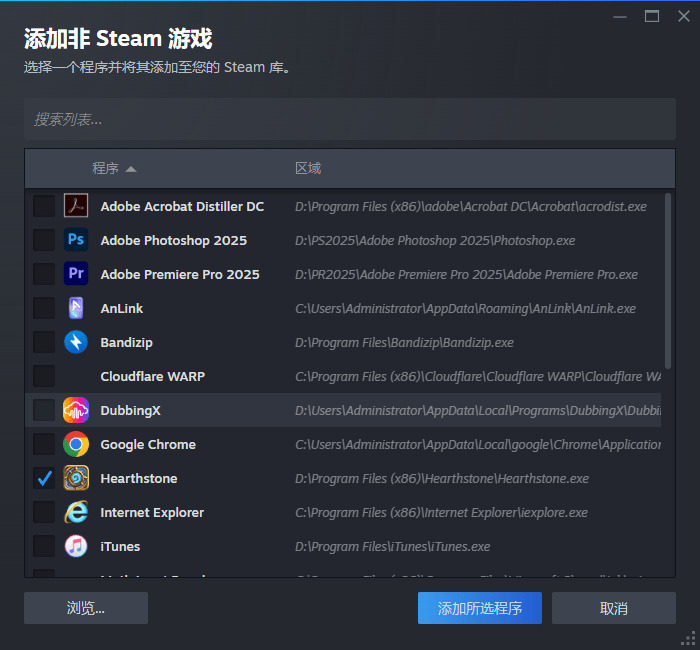Click the 取消 cancel button
Viewport: 700px width, 650px height.
pos(614,608)
